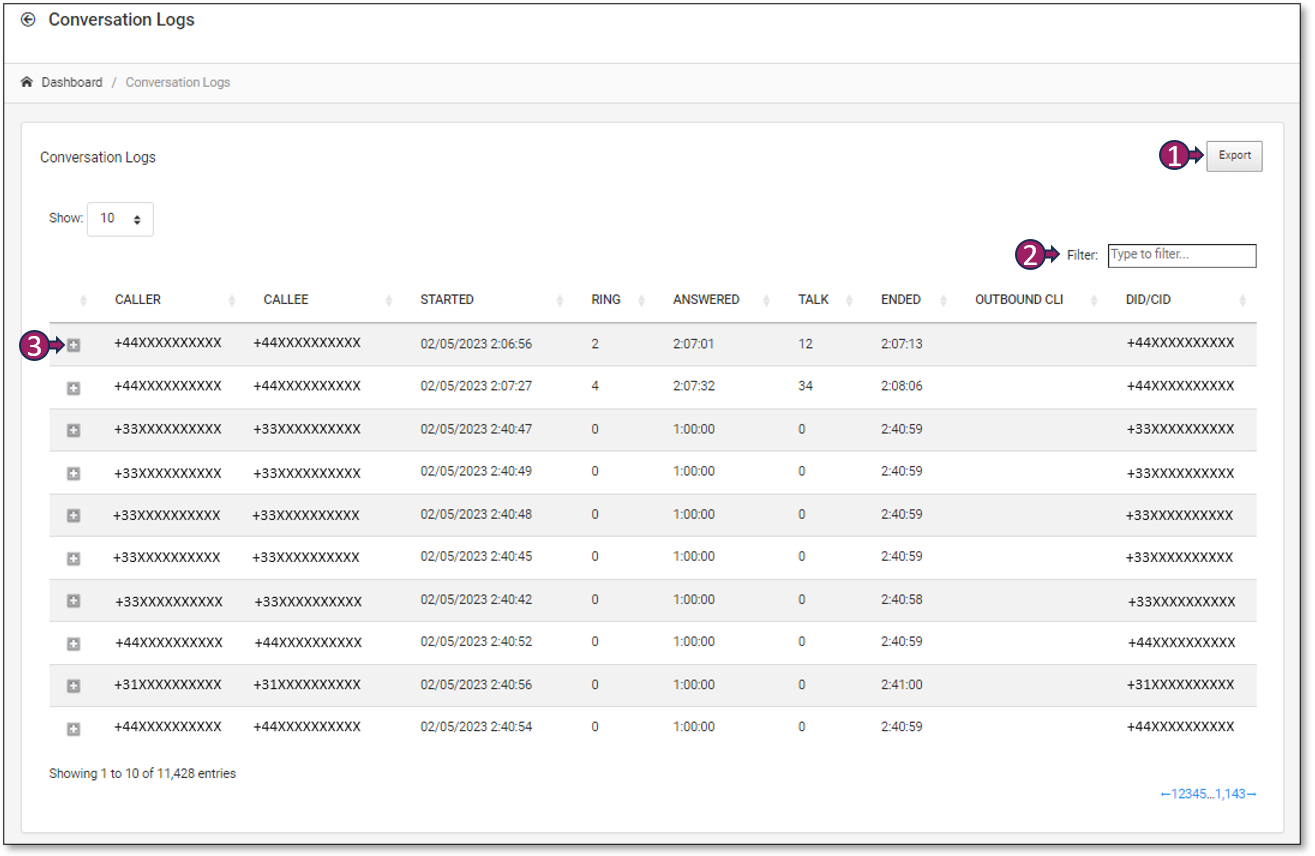Sort by the ANSWERED column header
The width and height of the screenshot is (1315, 856).
pyautogui.click(x=706, y=300)
